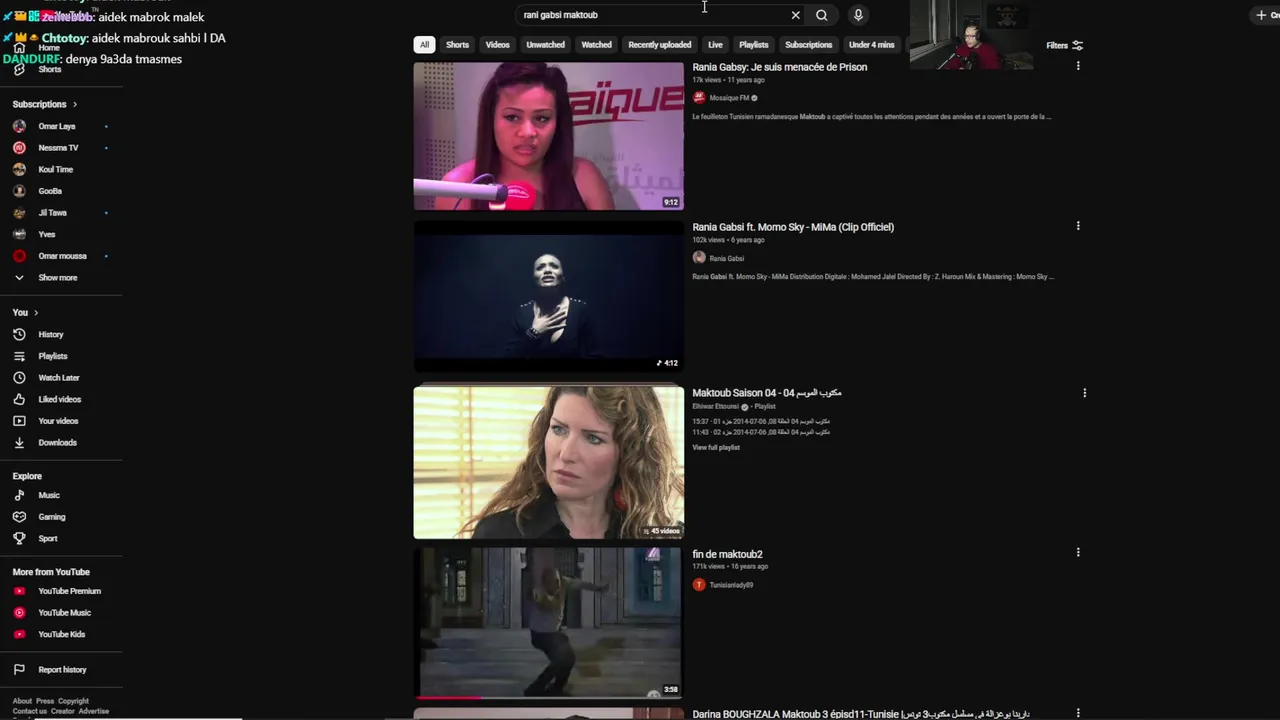Click View full playlist link

coord(716,447)
